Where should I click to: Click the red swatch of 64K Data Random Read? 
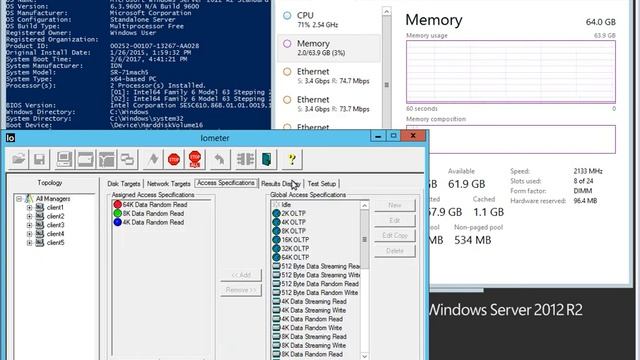pyautogui.click(x=118, y=204)
